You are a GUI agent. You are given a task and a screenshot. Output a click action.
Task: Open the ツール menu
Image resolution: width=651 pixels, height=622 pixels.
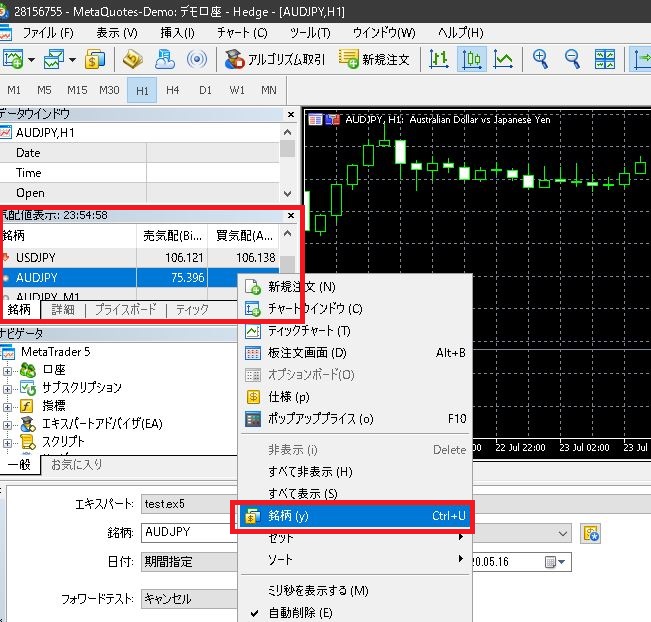[310, 32]
